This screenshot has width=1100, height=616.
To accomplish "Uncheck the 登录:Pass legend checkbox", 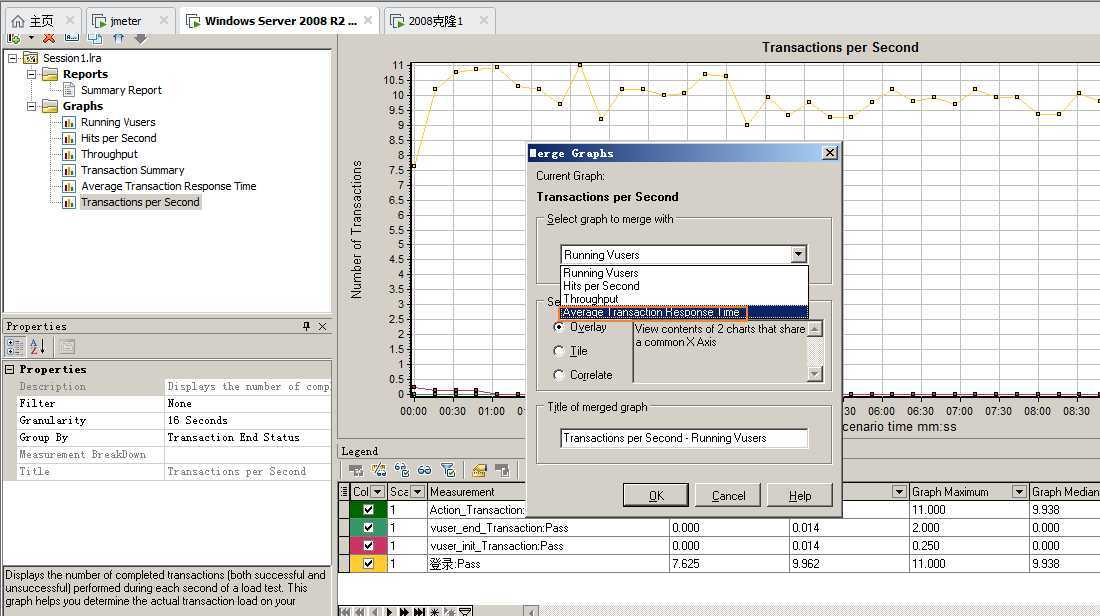I will pyautogui.click(x=368, y=563).
